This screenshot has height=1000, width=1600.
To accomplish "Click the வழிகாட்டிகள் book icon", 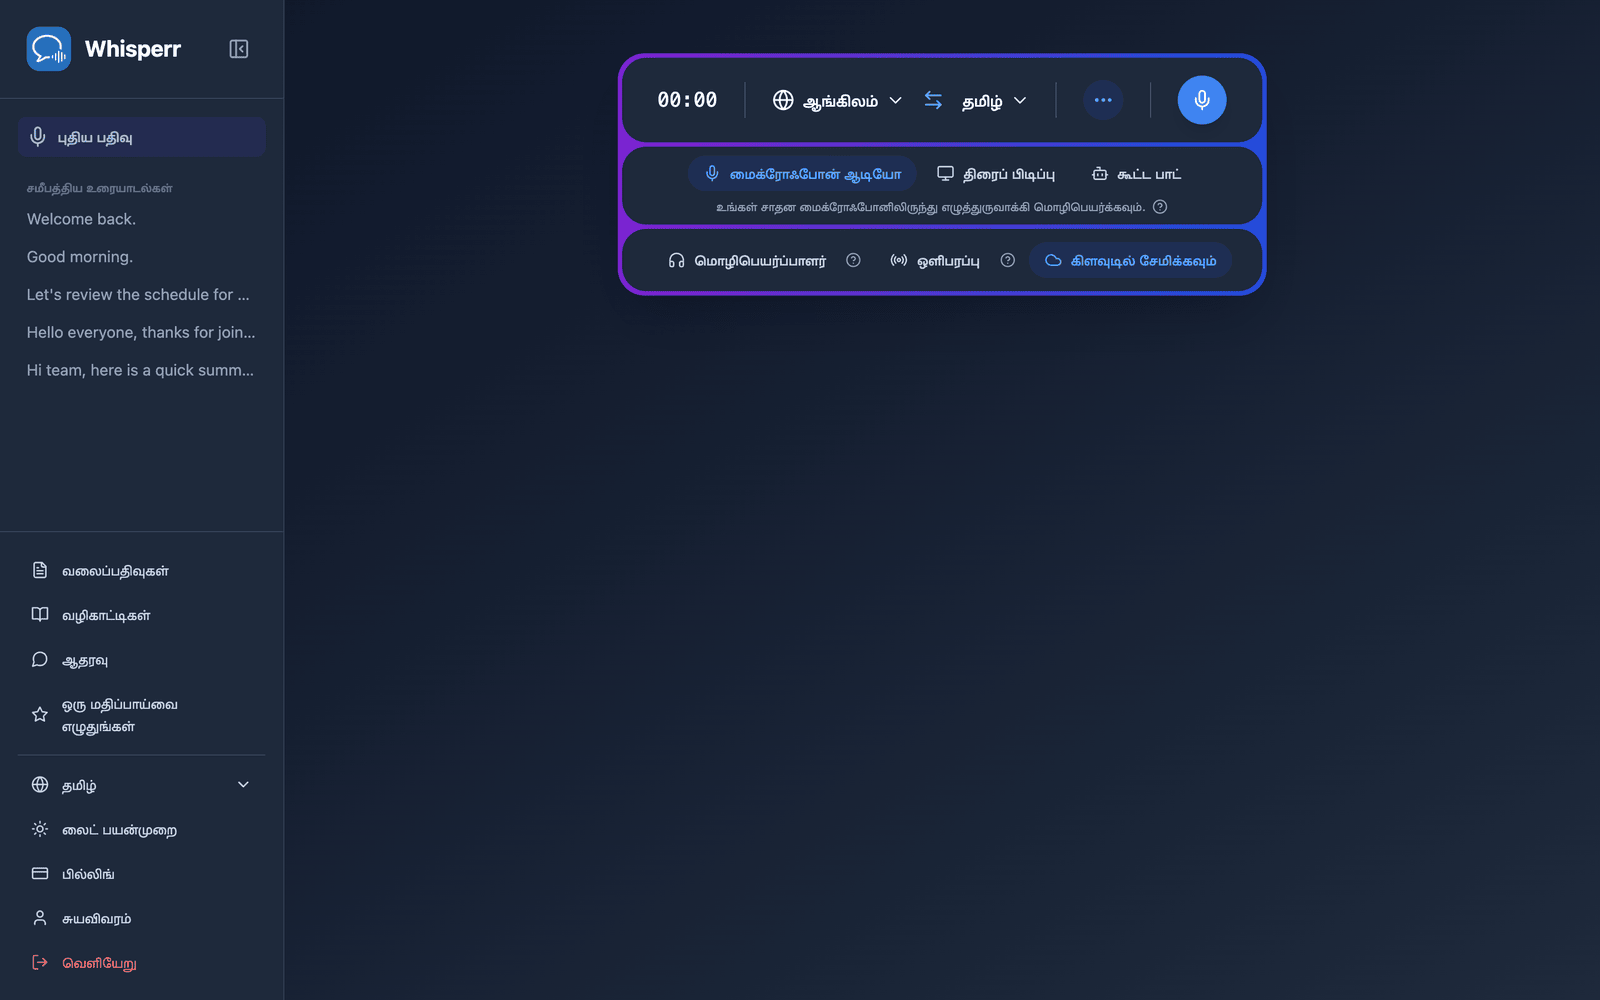I will [40, 615].
